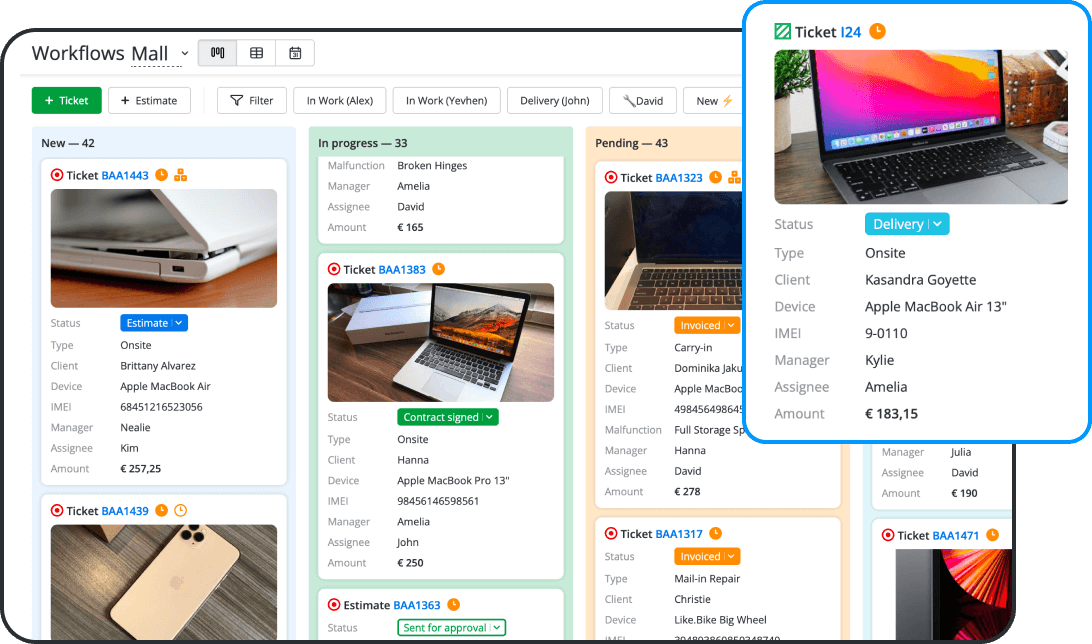
Task: Open the Estimate status dropdown on BAA1443
Action: click(179, 323)
